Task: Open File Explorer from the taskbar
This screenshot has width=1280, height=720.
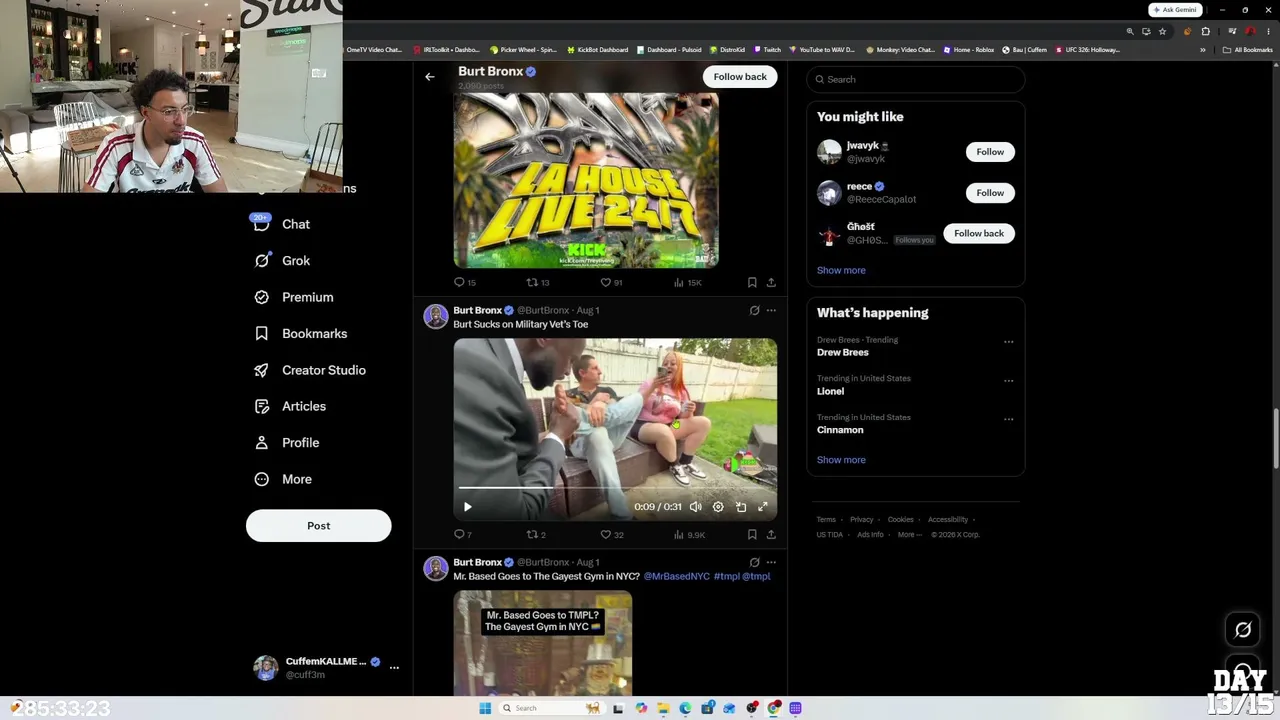Action: [x=663, y=708]
